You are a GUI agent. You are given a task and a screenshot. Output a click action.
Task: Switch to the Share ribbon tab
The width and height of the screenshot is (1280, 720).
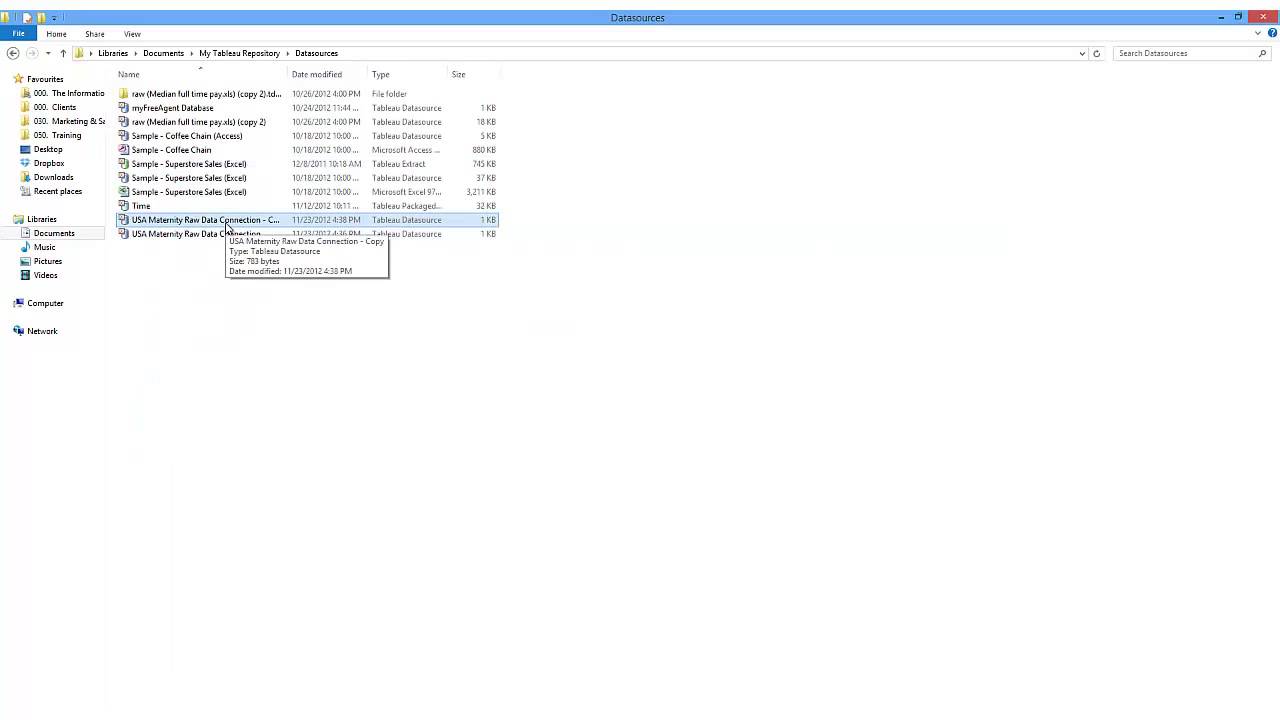tap(95, 34)
